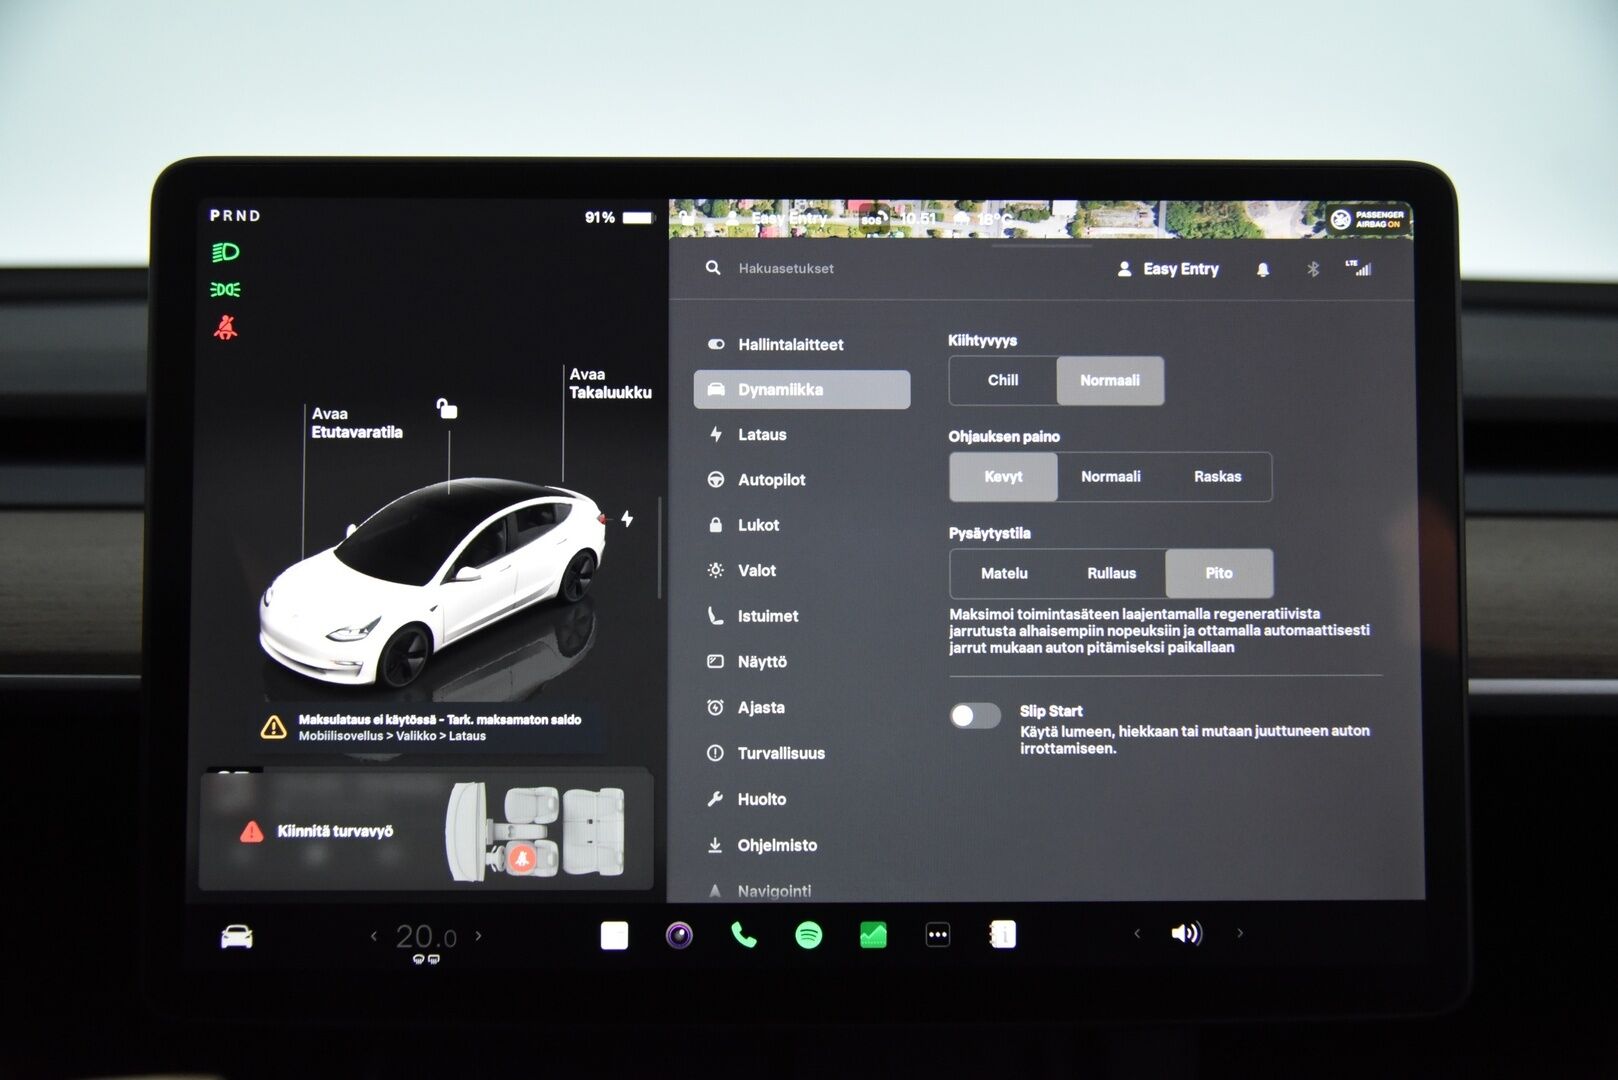Set steering weight to Normaali
The width and height of the screenshot is (1618, 1080).
(x=1111, y=477)
